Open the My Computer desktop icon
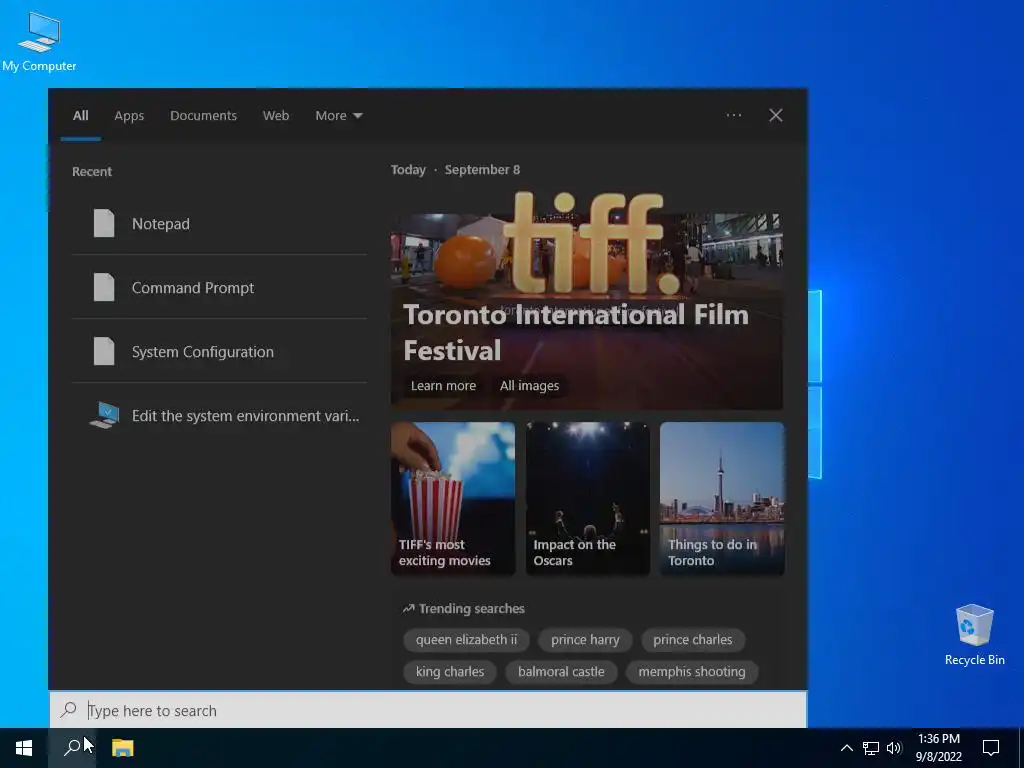 tap(39, 42)
